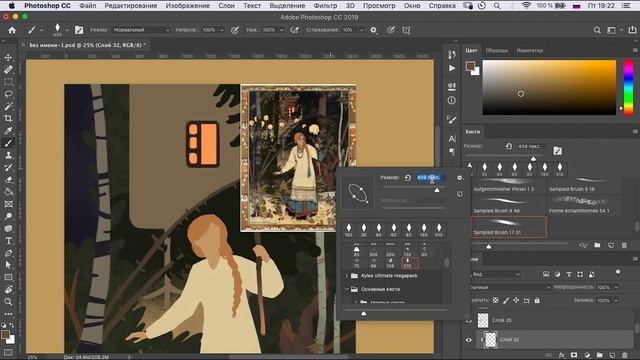Add layer mask button

pos(574,356)
